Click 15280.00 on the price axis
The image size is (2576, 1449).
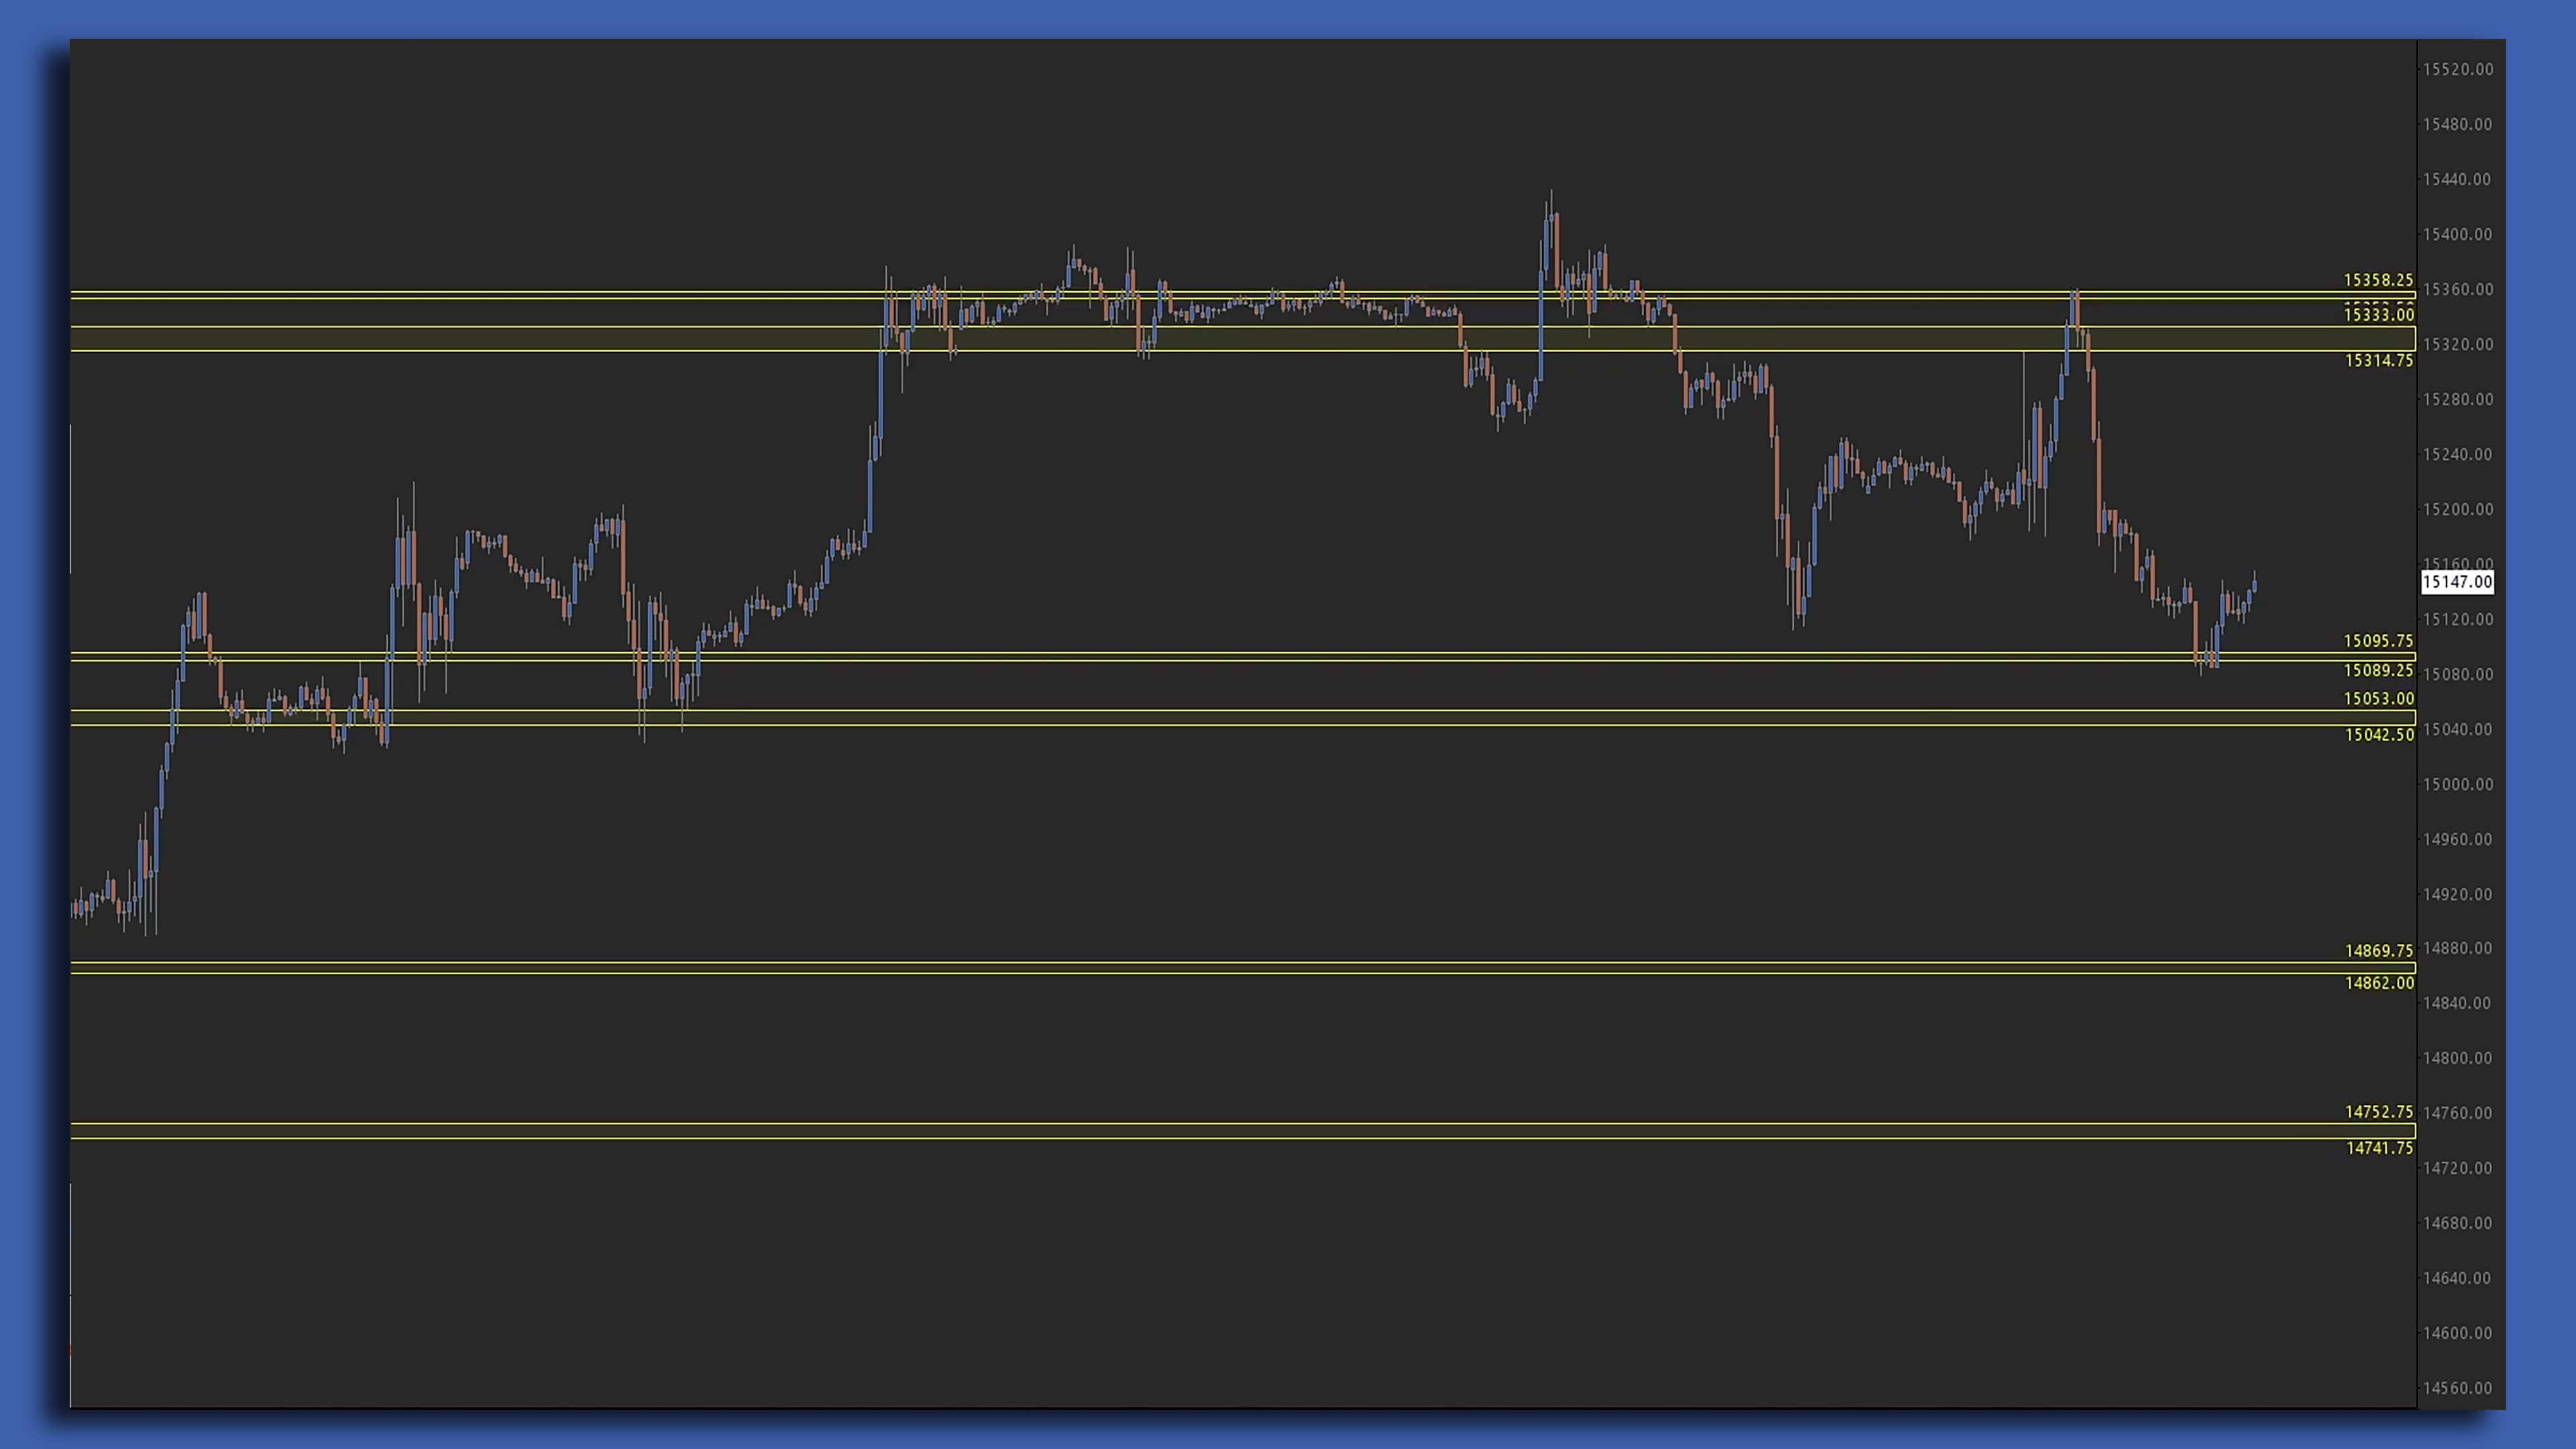(x=2457, y=399)
